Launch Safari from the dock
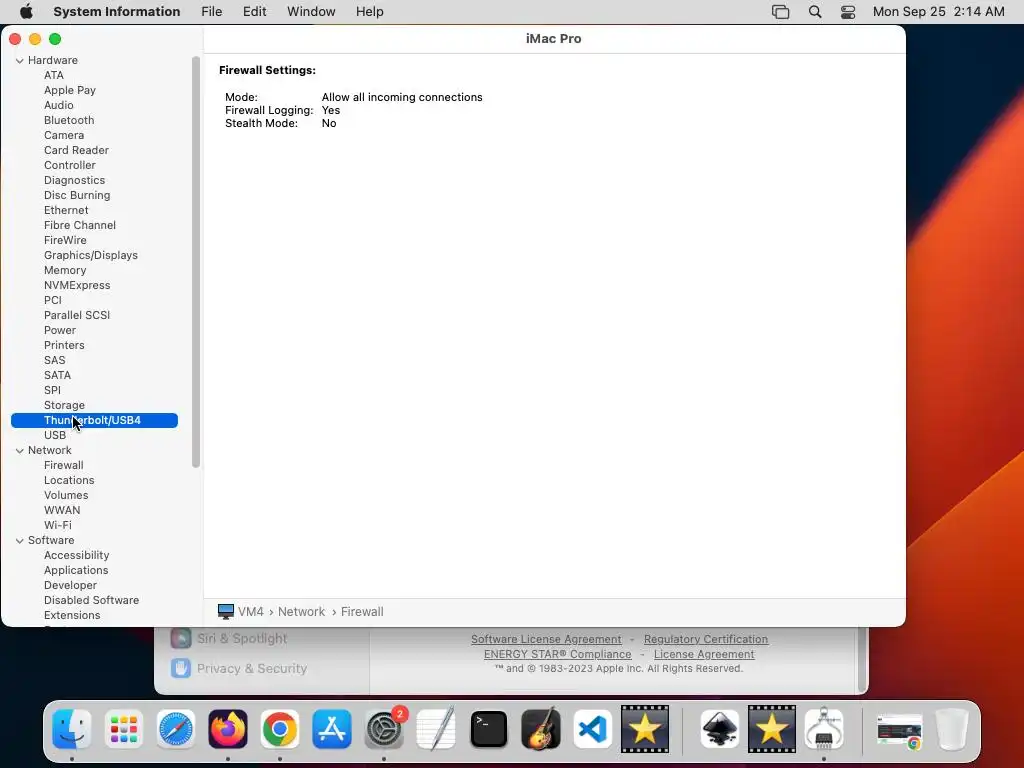The width and height of the screenshot is (1024, 768). click(x=176, y=729)
